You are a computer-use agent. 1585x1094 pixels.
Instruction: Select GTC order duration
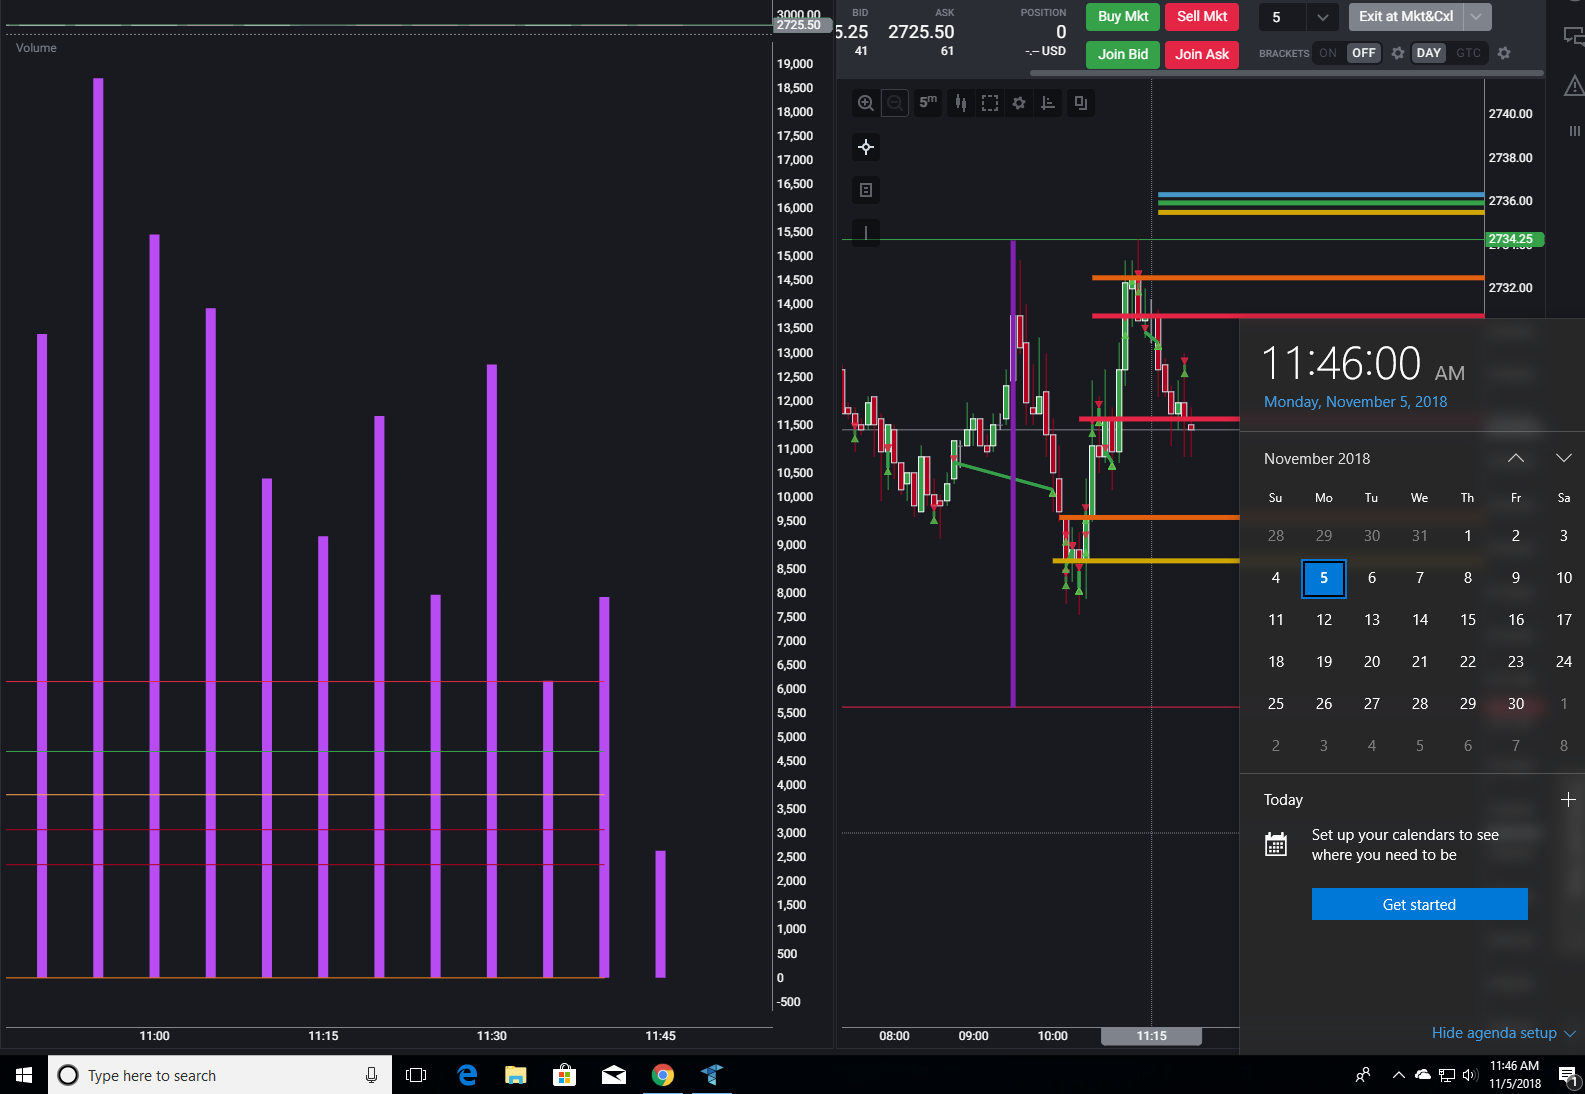click(x=1468, y=53)
